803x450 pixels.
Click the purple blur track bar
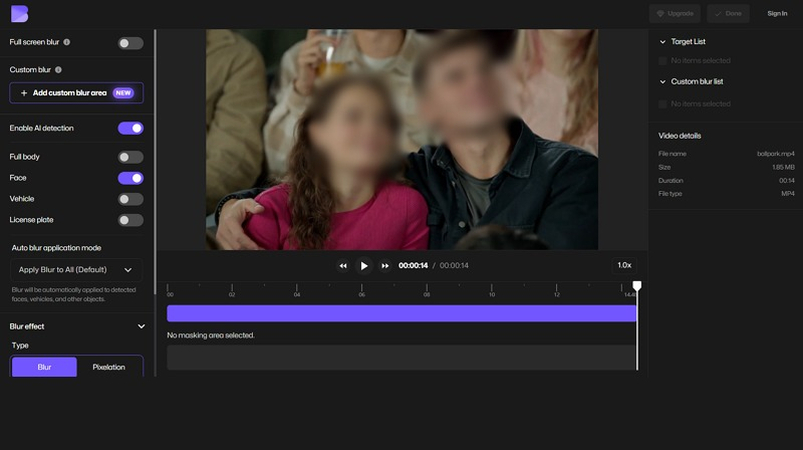point(402,313)
